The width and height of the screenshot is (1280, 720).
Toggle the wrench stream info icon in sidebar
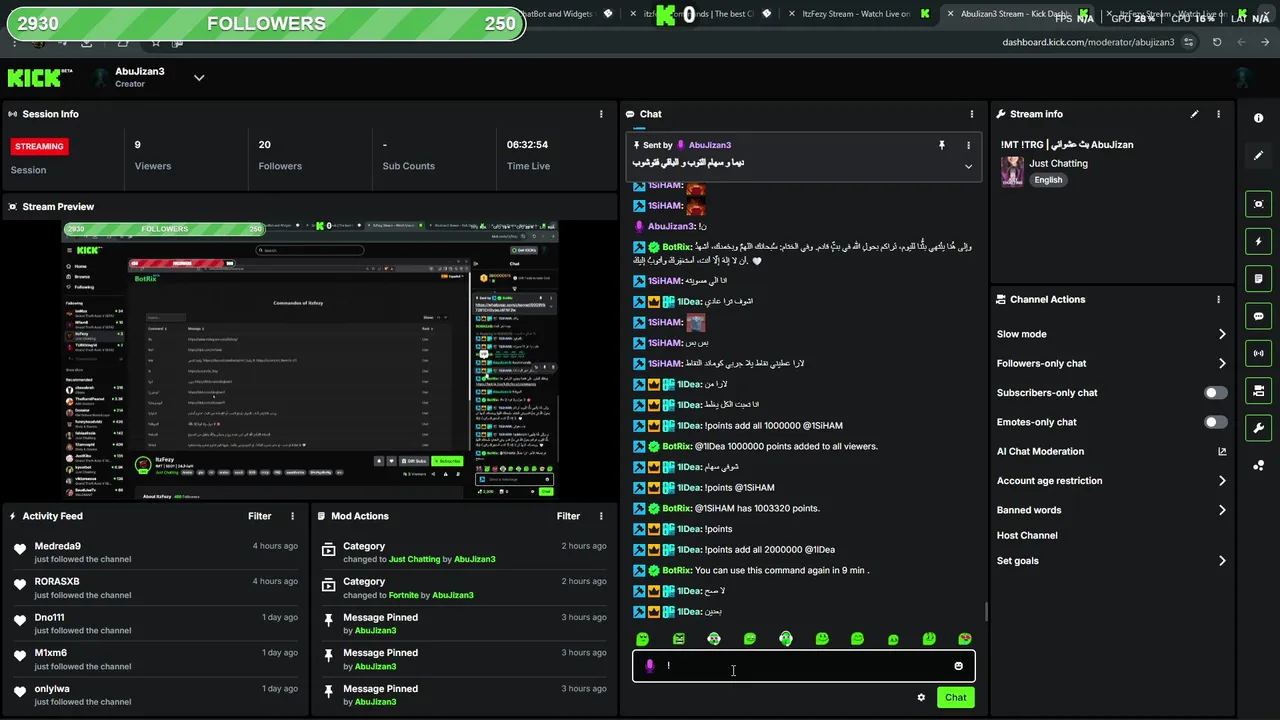click(x=1258, y=428)
